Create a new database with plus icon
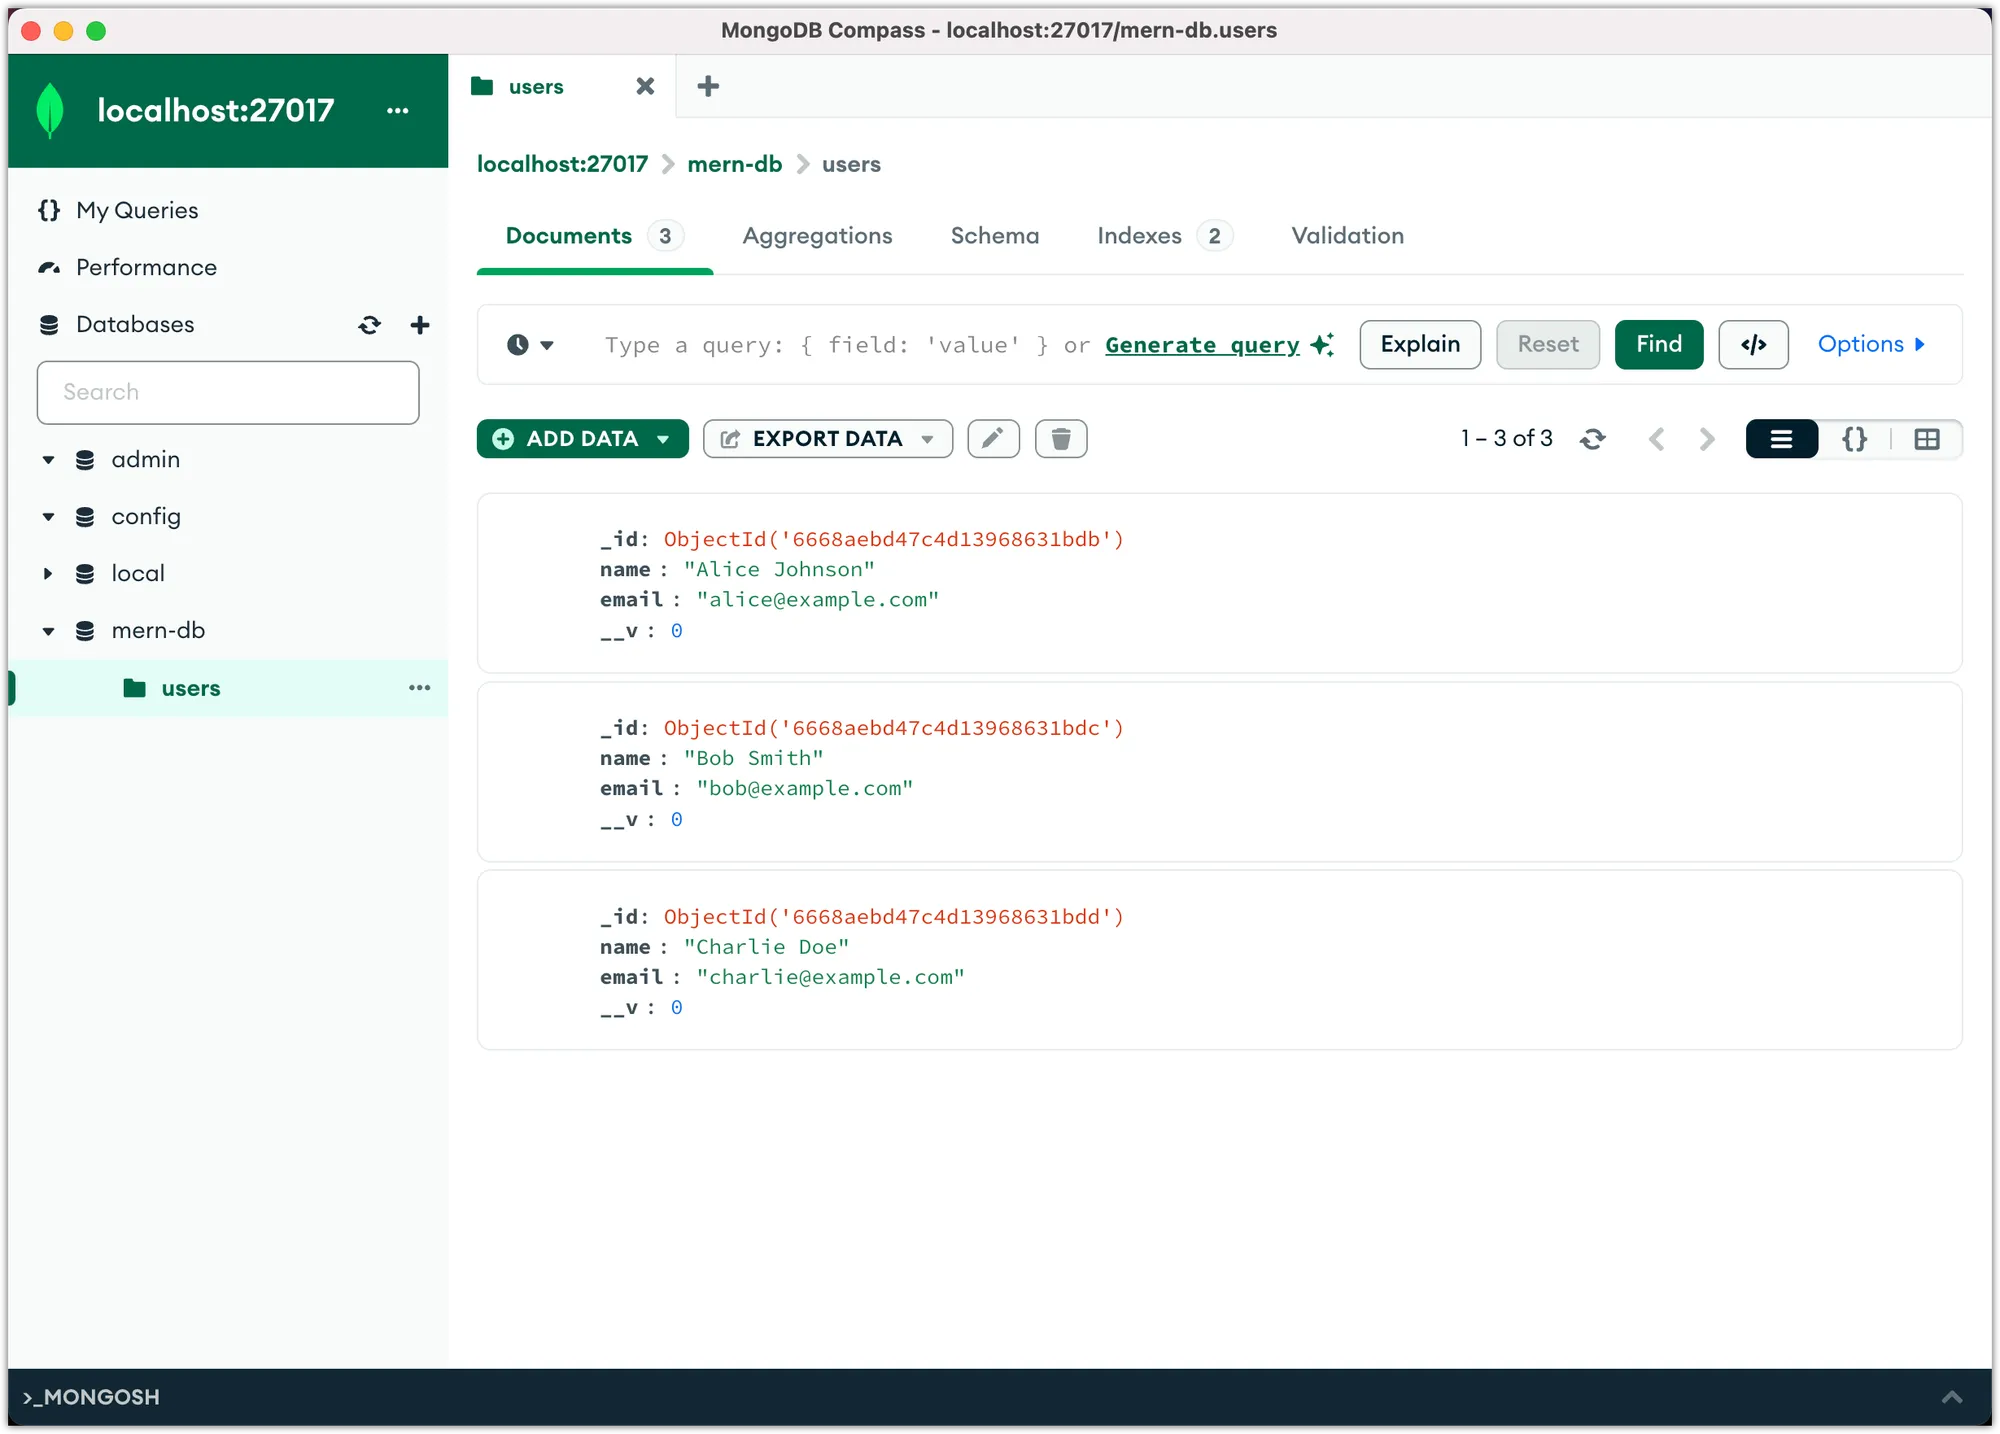This screenshot has width=2000, height=1434. pos(420,325)
